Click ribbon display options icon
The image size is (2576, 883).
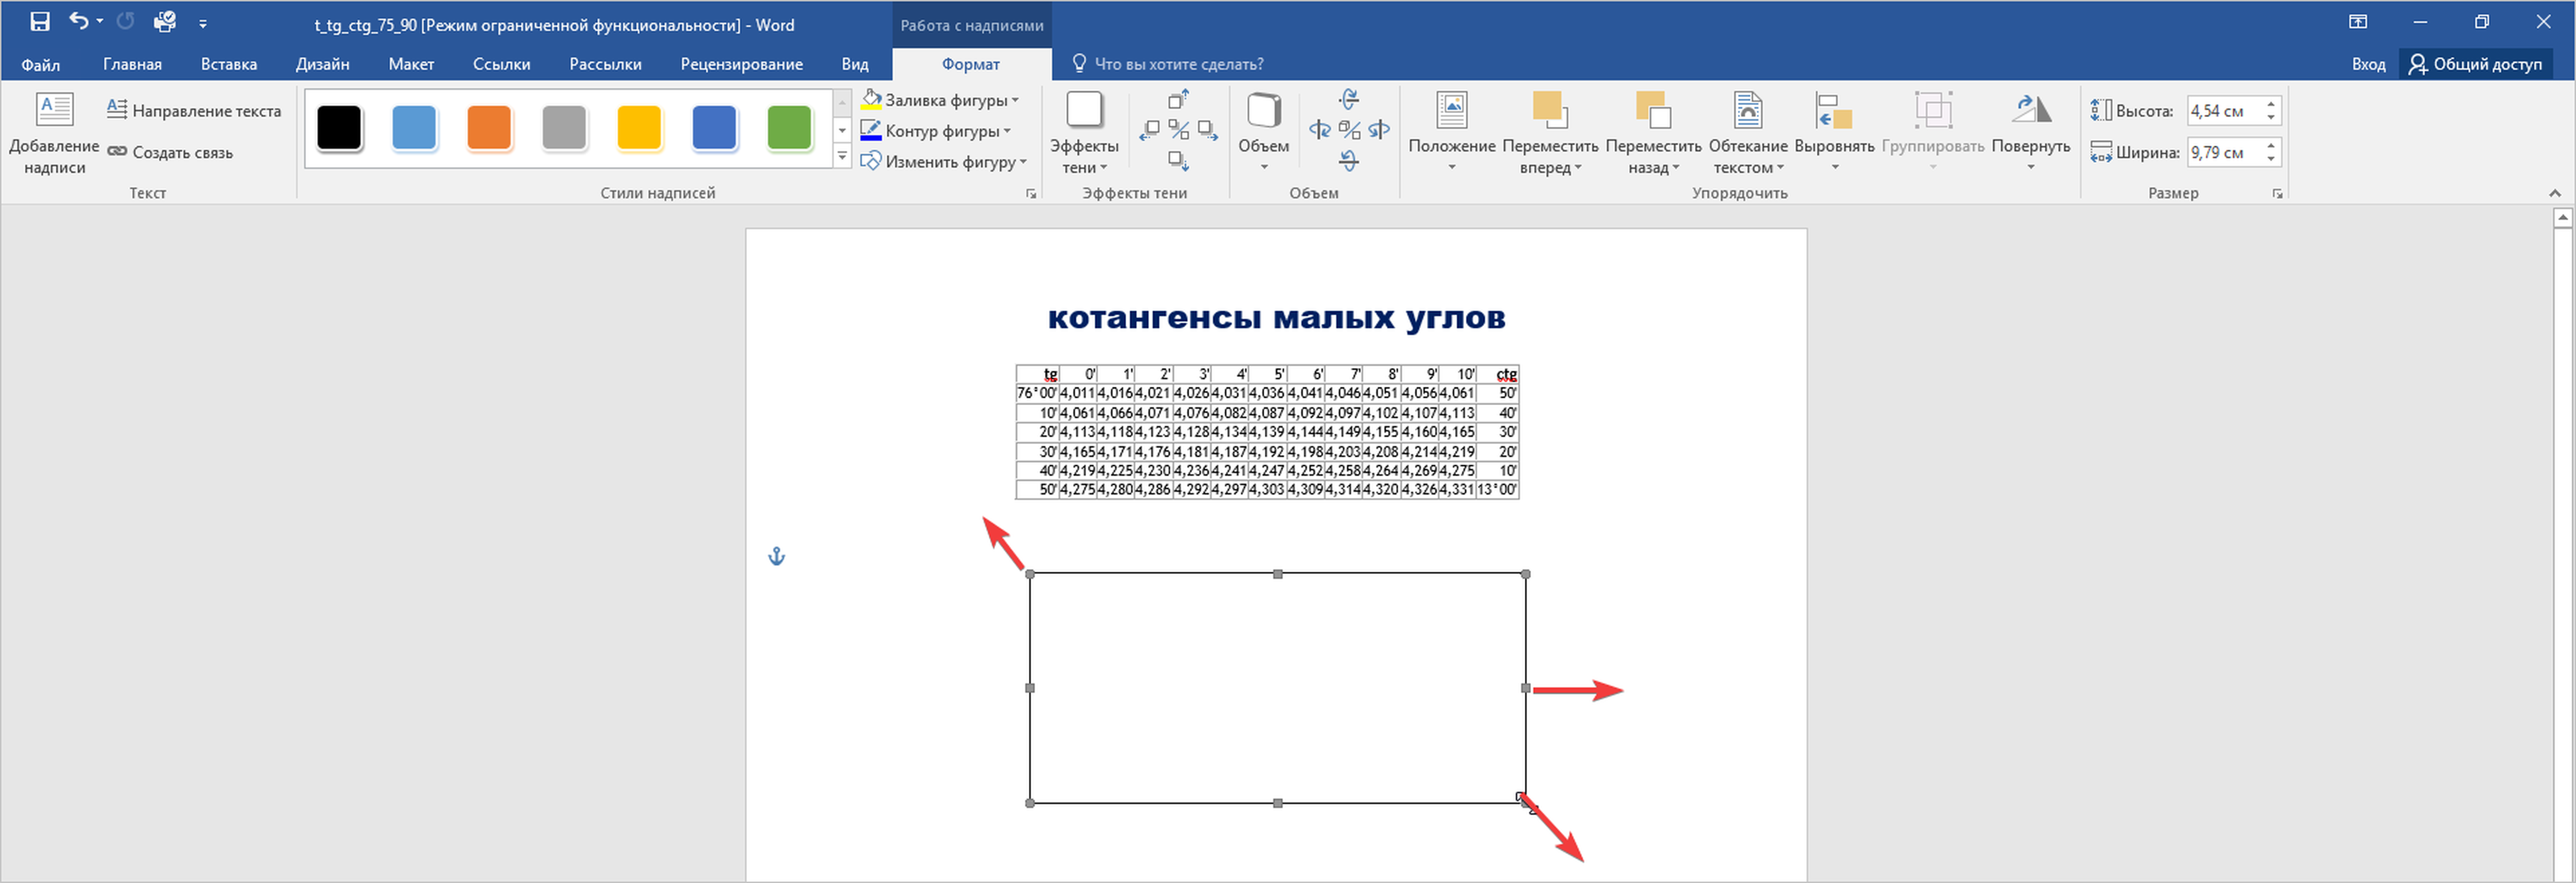click(2357, 22)
